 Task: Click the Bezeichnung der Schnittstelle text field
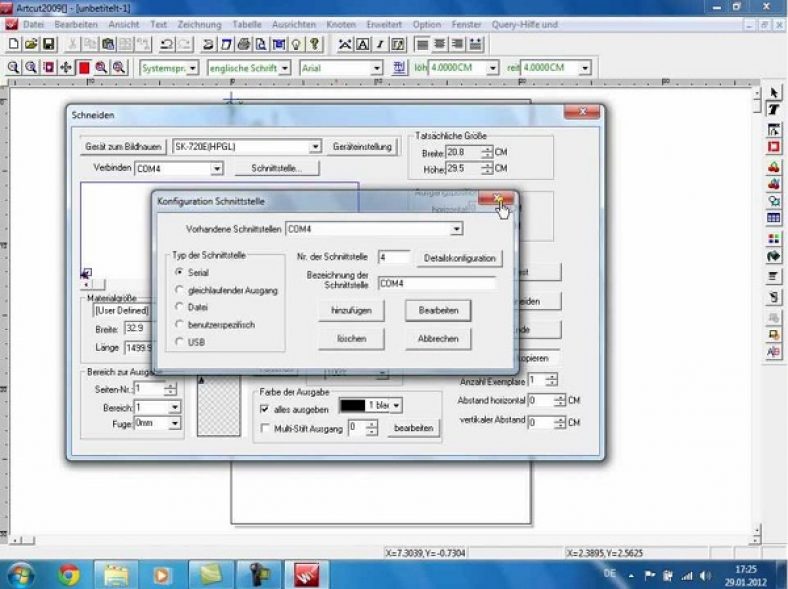tap(436, 284)
